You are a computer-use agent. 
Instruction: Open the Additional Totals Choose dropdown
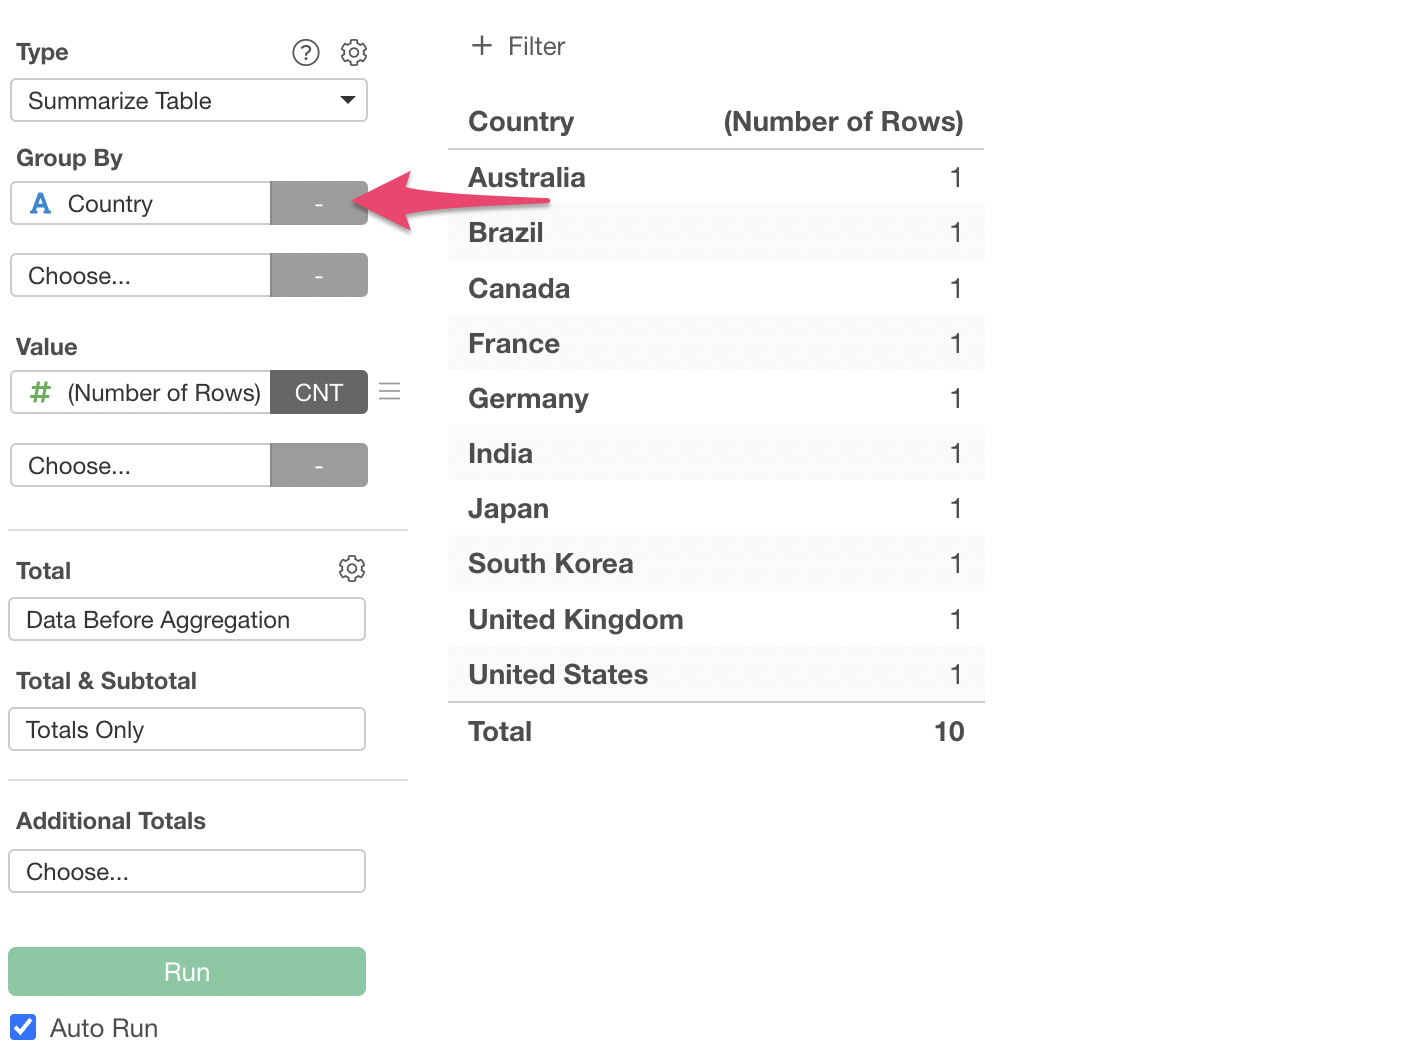(x=187, y=872)
